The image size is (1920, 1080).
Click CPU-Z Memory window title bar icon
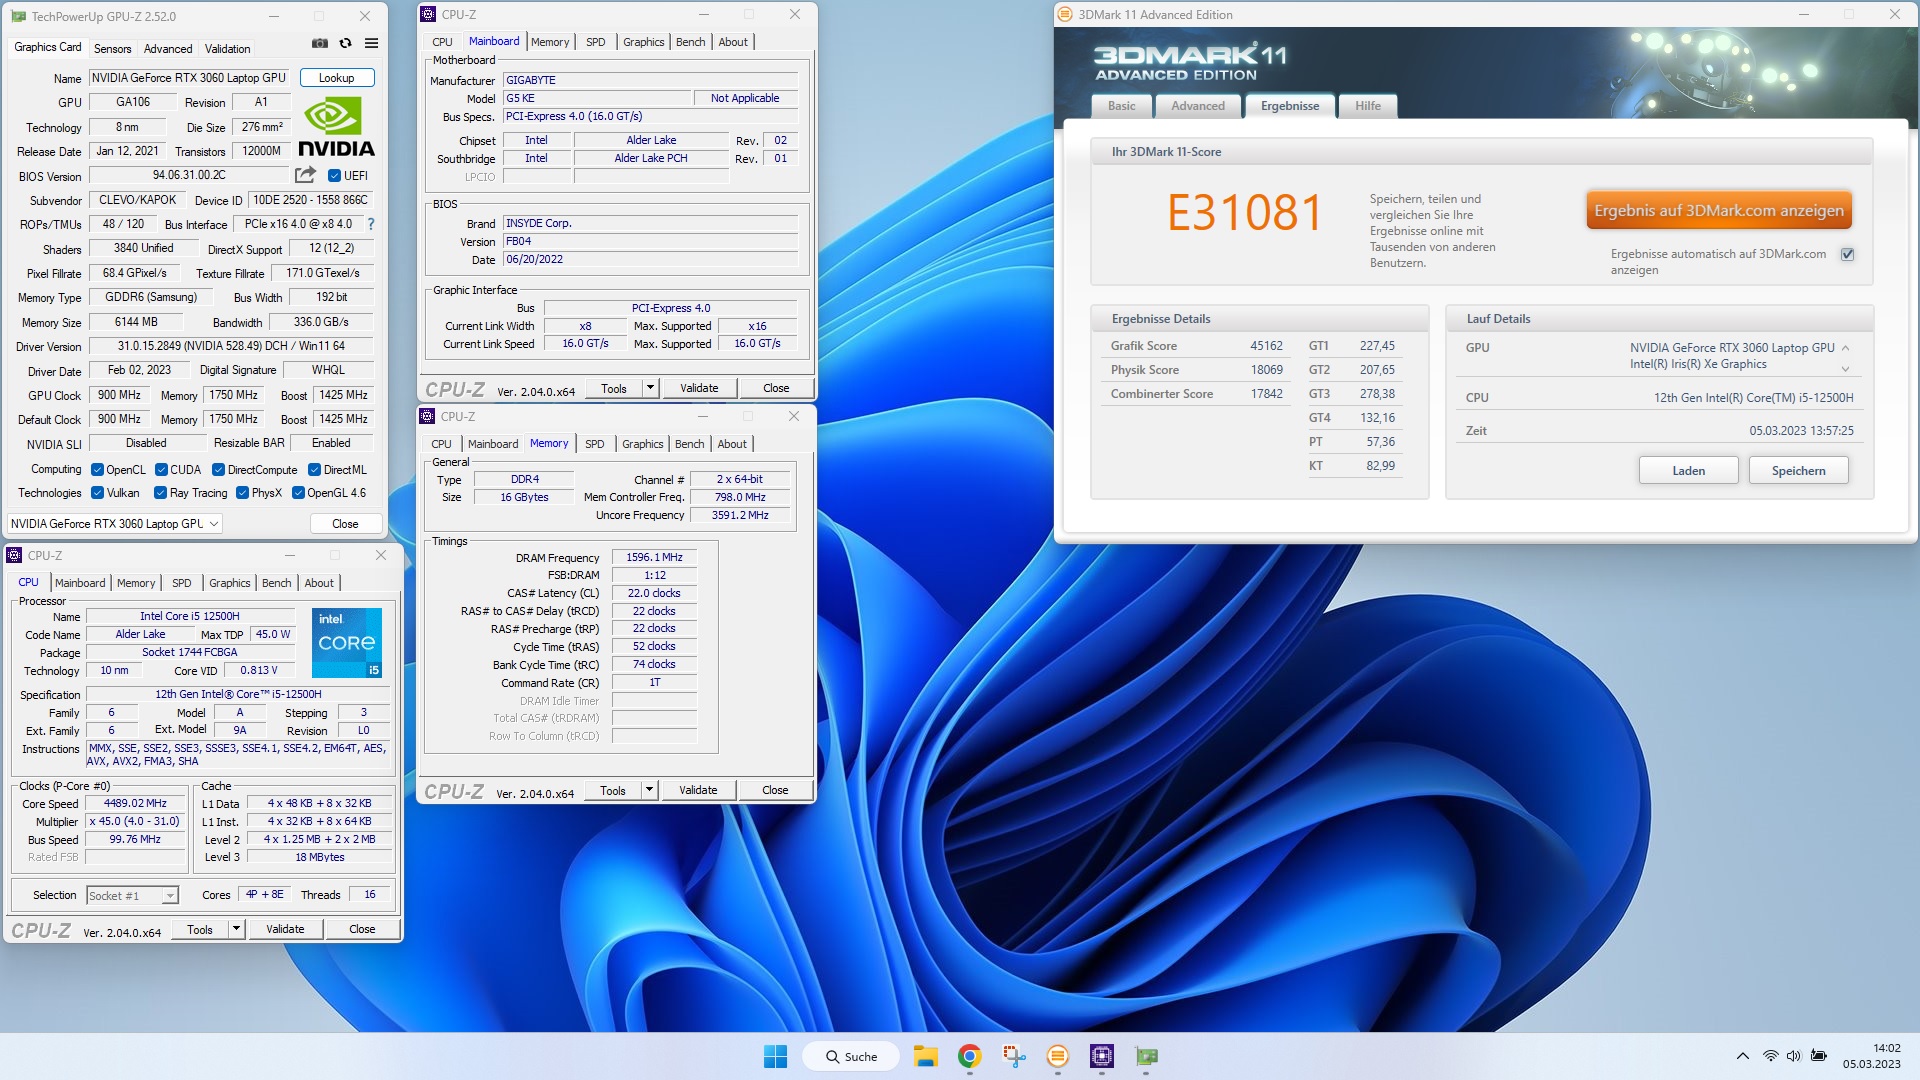click(x=428, y=417)
